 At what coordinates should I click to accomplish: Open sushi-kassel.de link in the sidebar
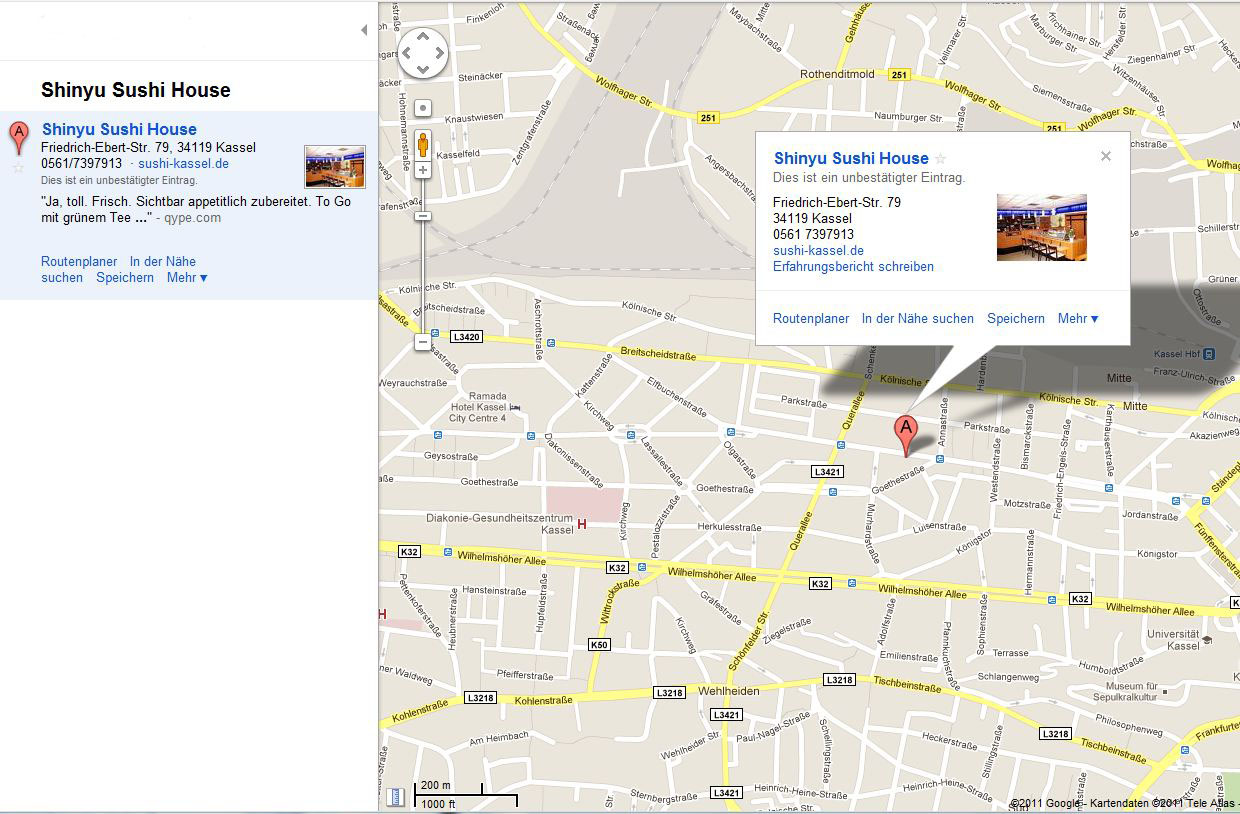click(x=183, y=164)
